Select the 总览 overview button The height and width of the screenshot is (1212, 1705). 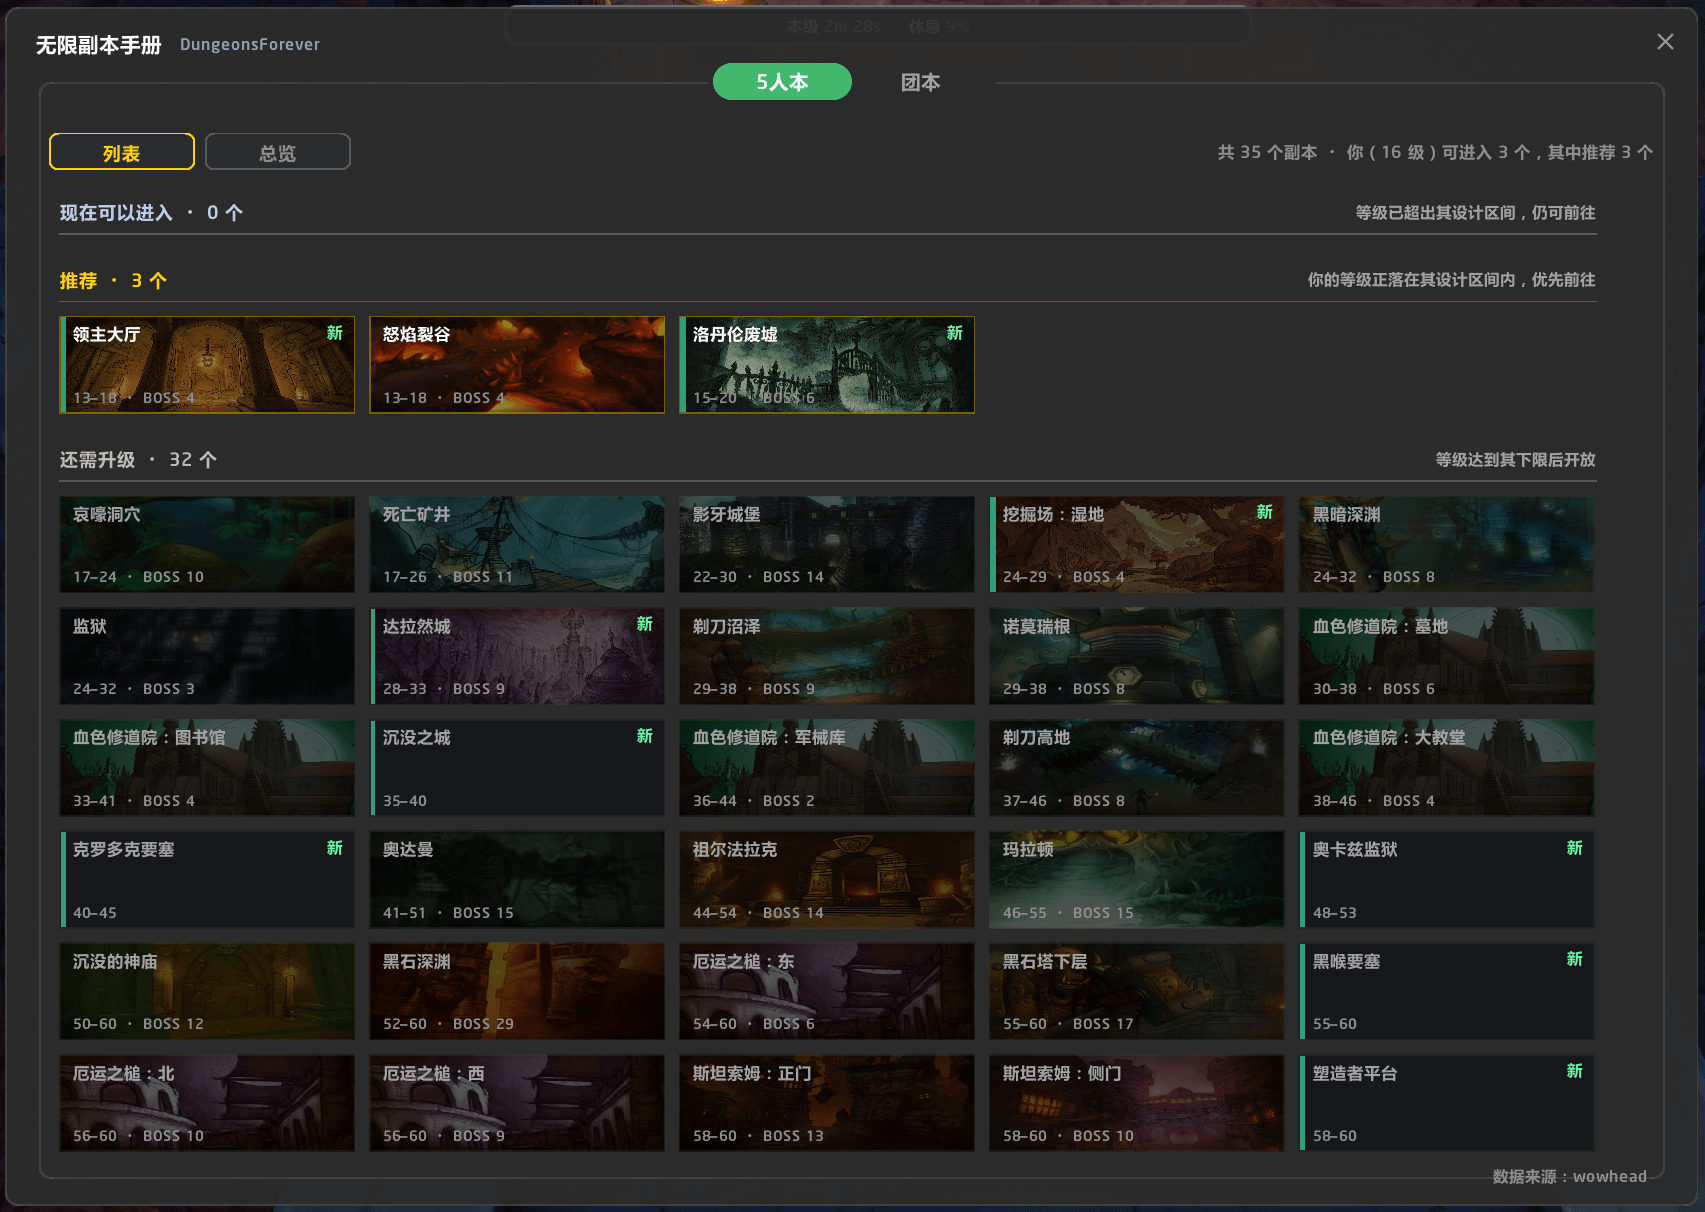coord(278,152)
